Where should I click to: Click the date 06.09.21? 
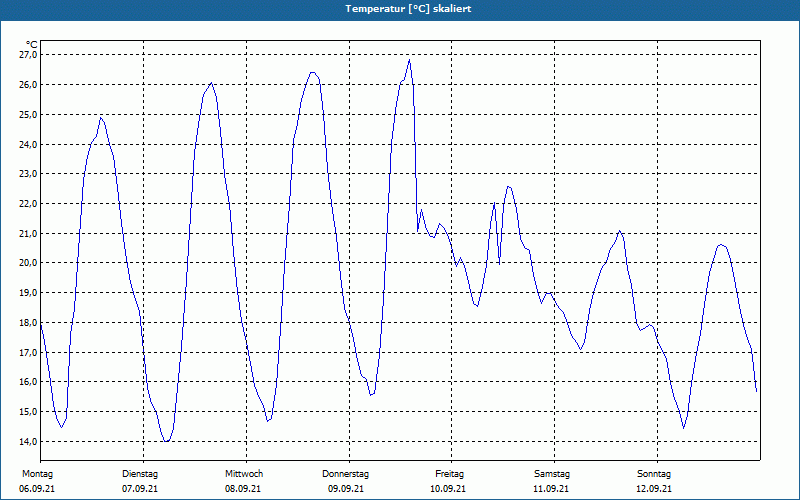click(37, 489)
